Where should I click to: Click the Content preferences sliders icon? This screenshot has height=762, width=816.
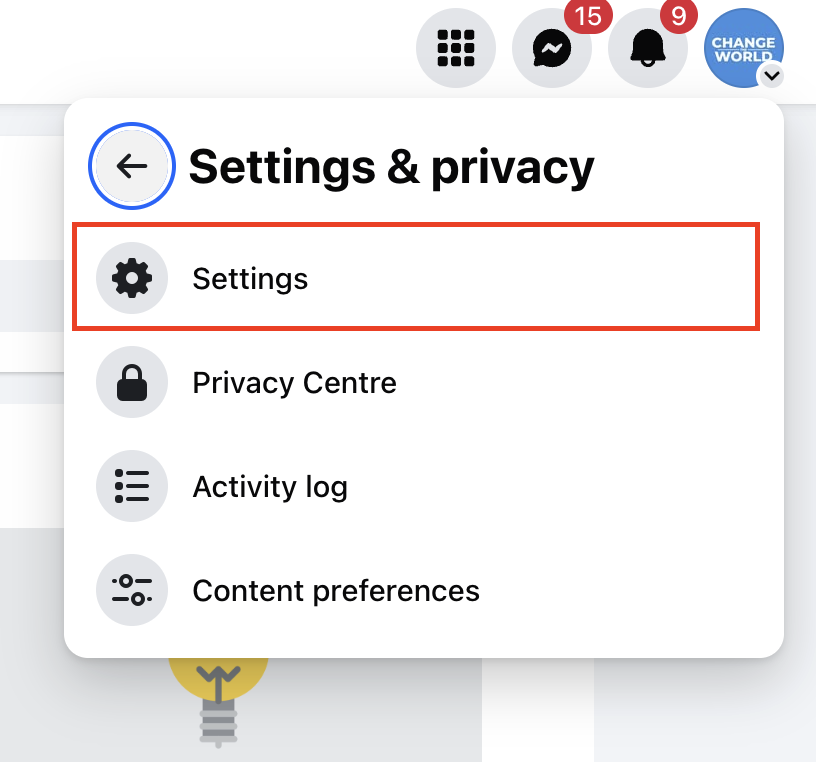(132, 590)
